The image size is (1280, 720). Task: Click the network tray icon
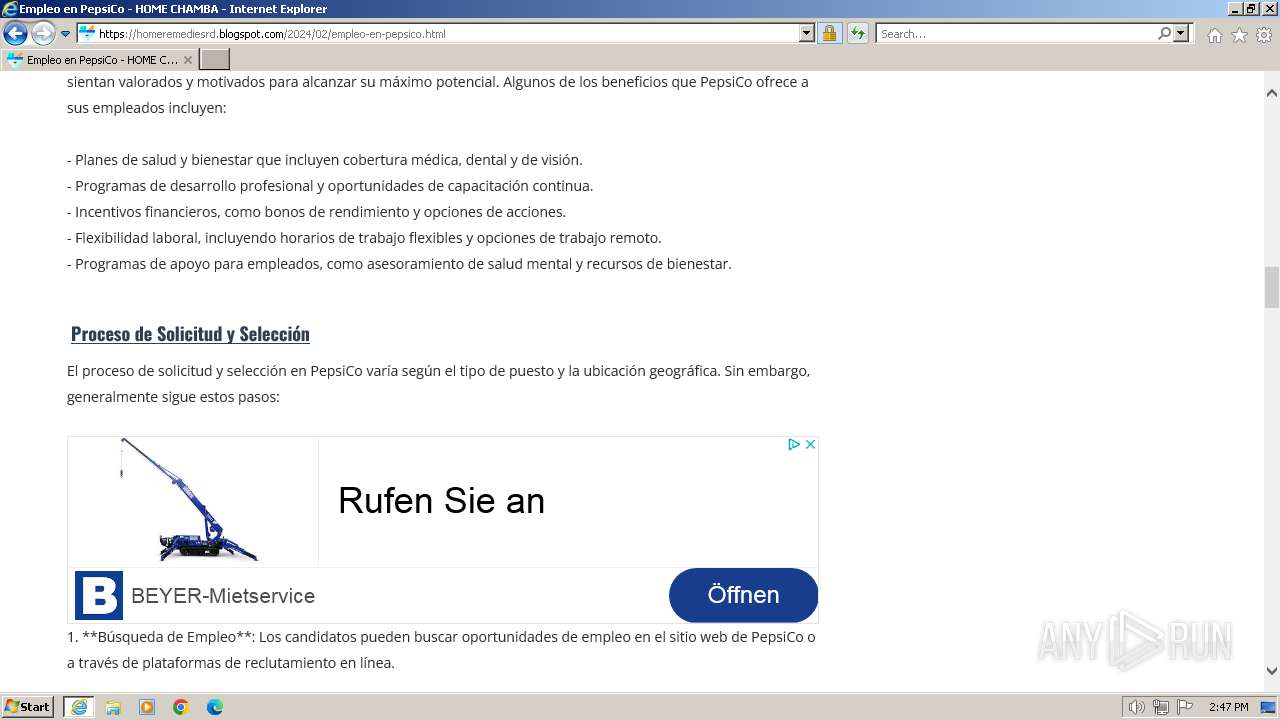click(x=1160, y=707)
